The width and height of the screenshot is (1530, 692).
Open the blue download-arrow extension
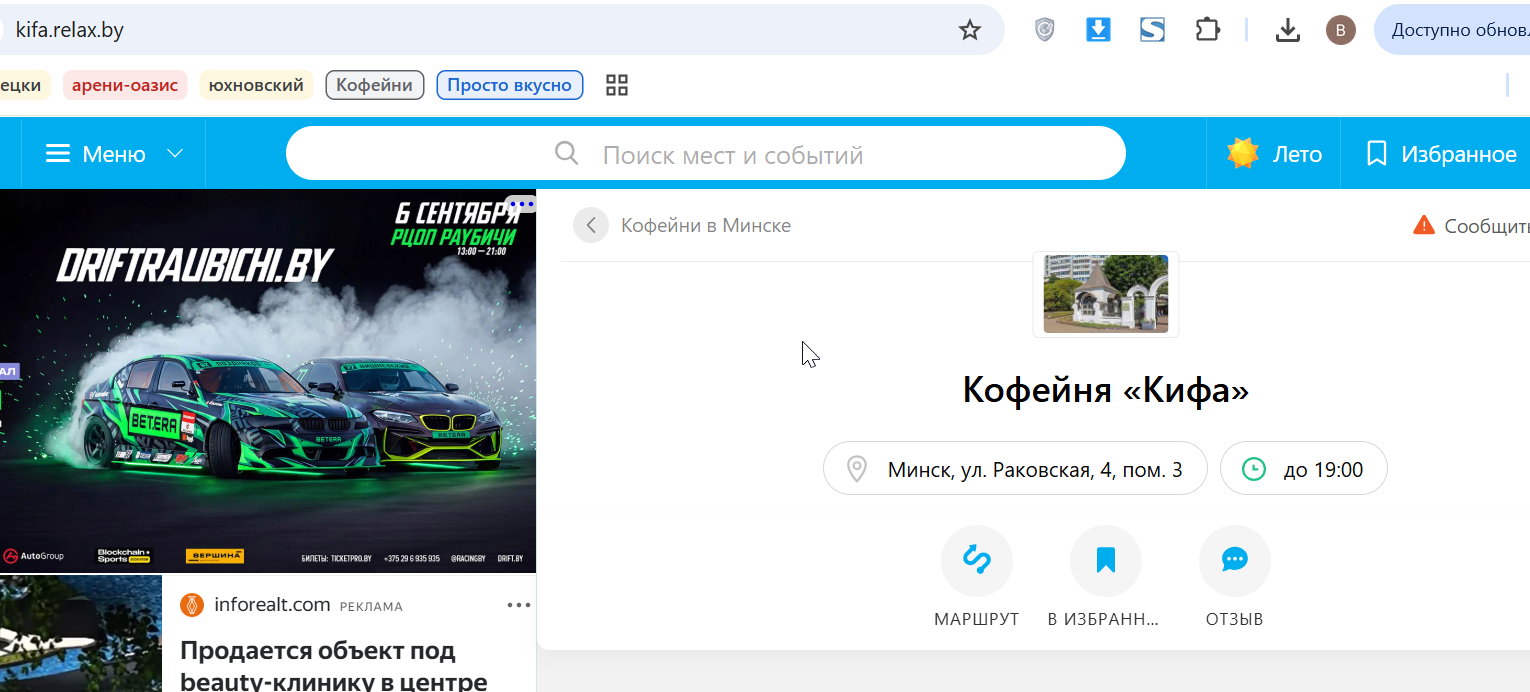1098,30
